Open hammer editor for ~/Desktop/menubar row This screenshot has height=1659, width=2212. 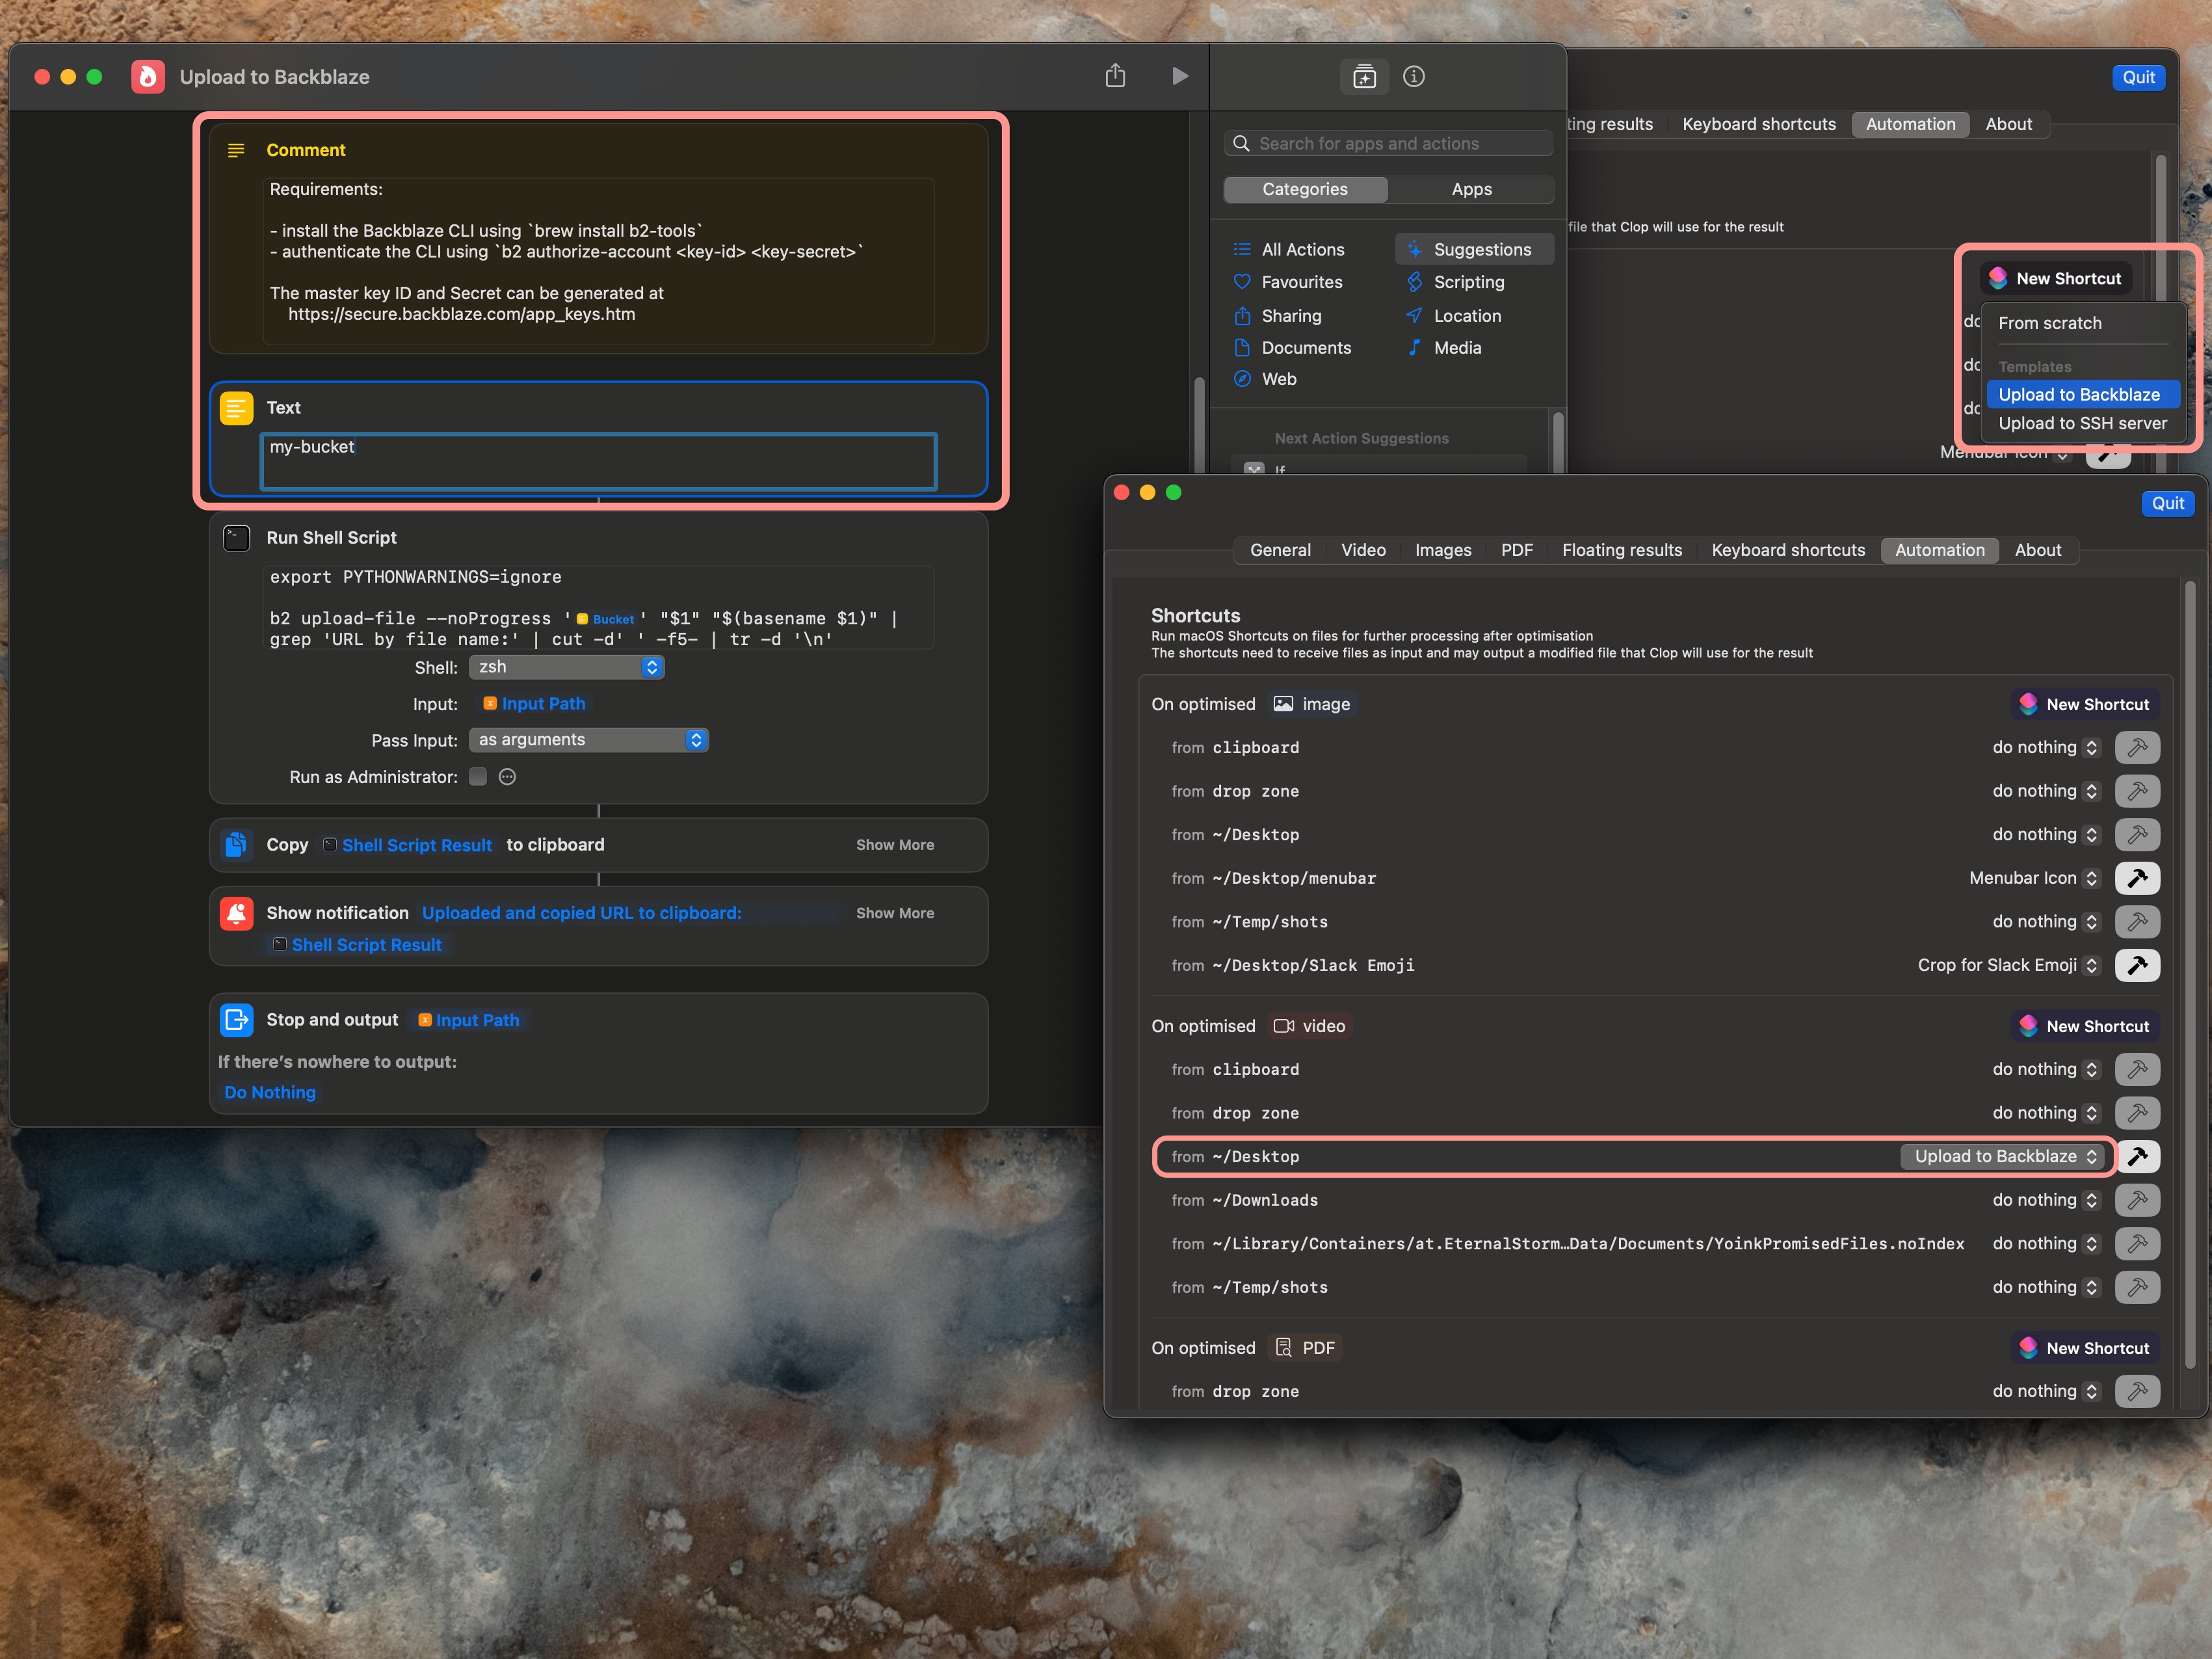pos(2137,878)
